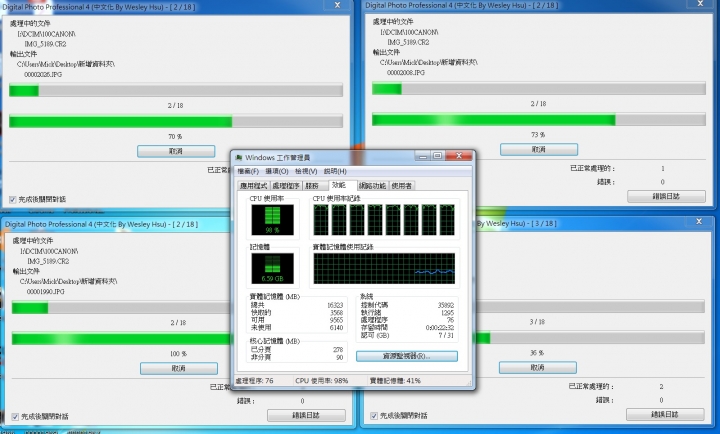Click the '73 %' progress text

(538, 135)
